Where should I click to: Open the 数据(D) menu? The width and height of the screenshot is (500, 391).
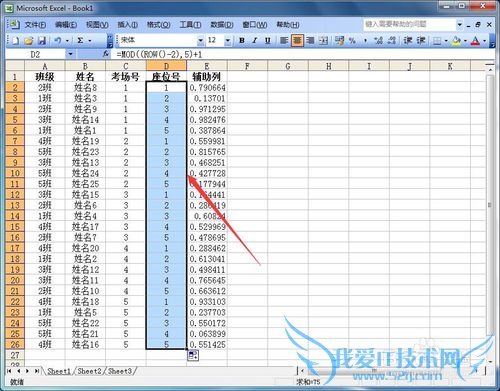click(x=222, y=25)
